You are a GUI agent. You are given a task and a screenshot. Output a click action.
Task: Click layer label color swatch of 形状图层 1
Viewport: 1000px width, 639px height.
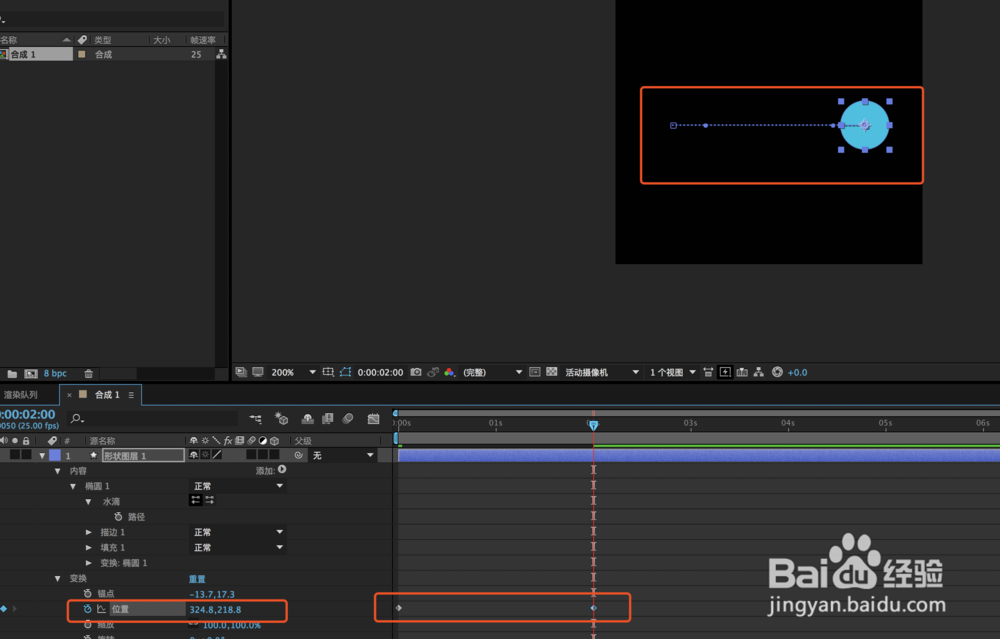point(55,455)
